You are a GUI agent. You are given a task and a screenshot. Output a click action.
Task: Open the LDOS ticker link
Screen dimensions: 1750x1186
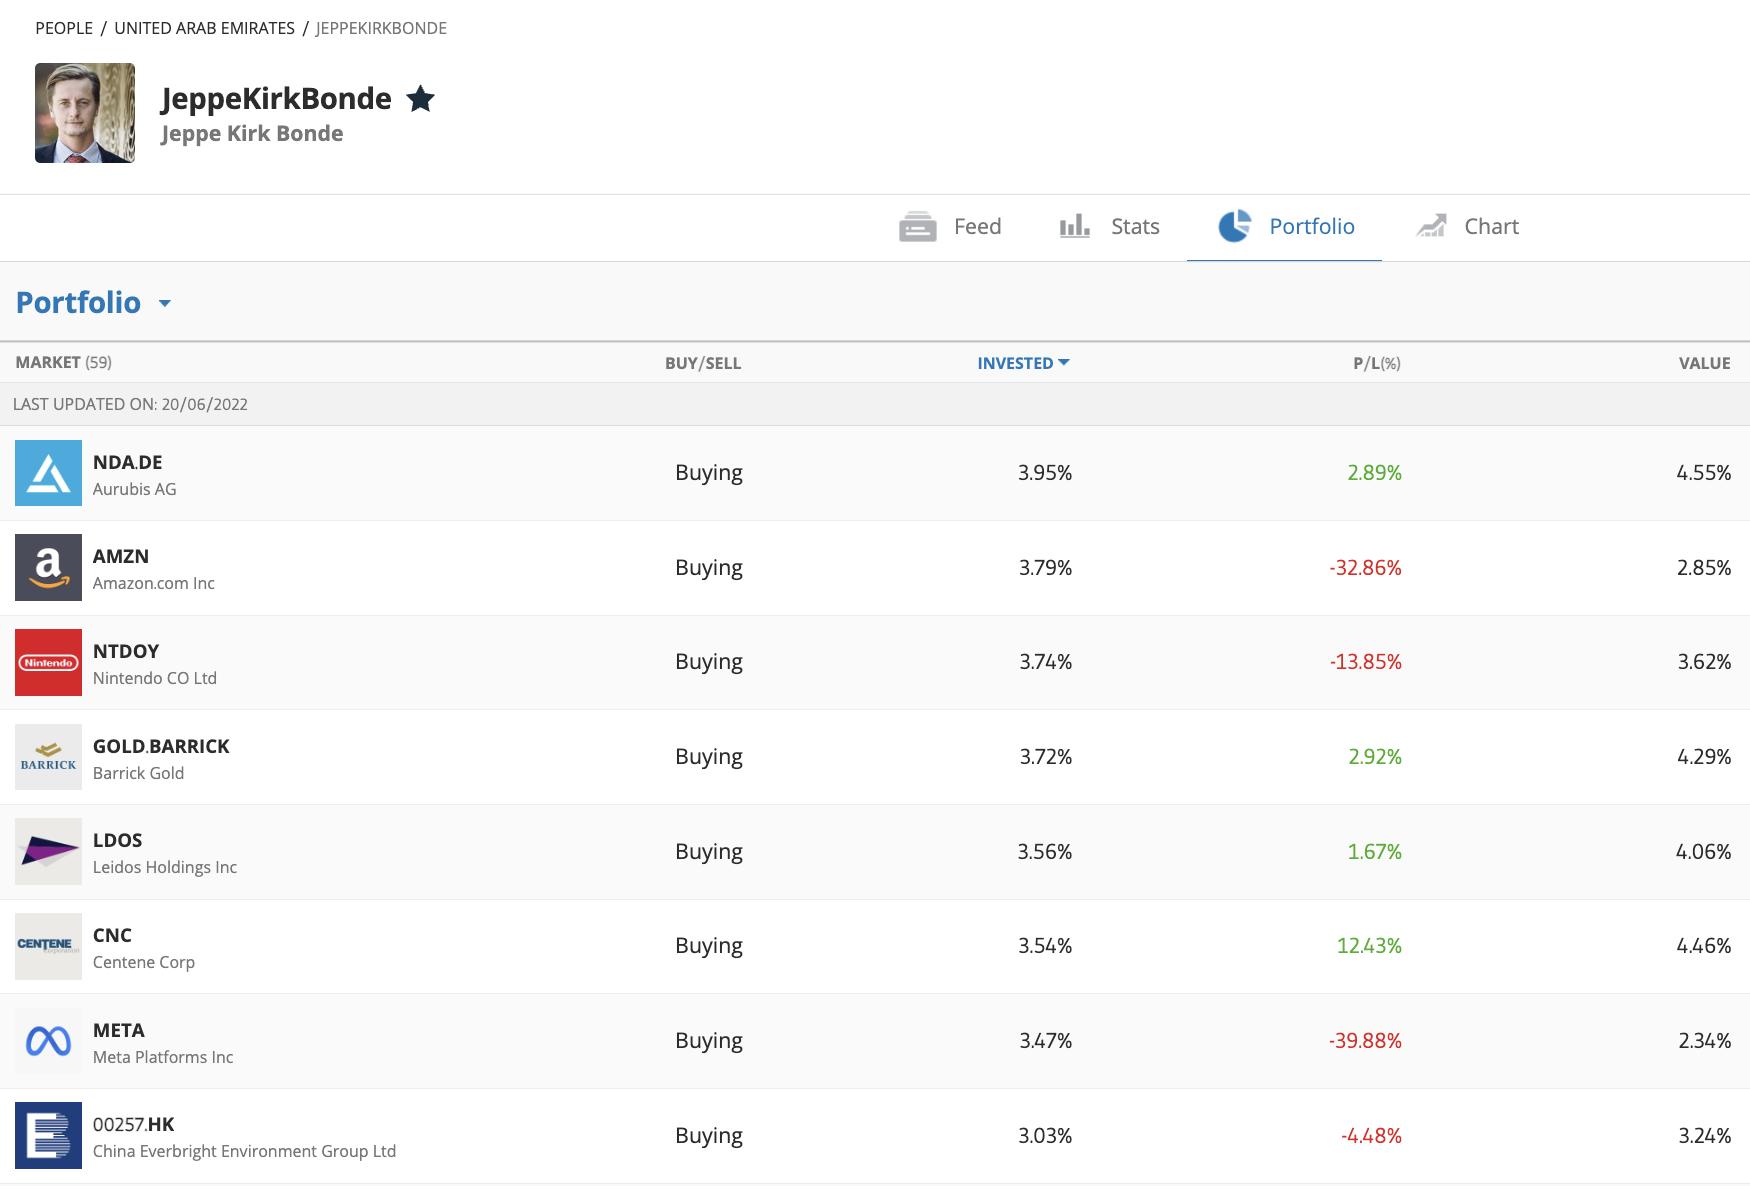pyautogui.click(x=117, y=841)
